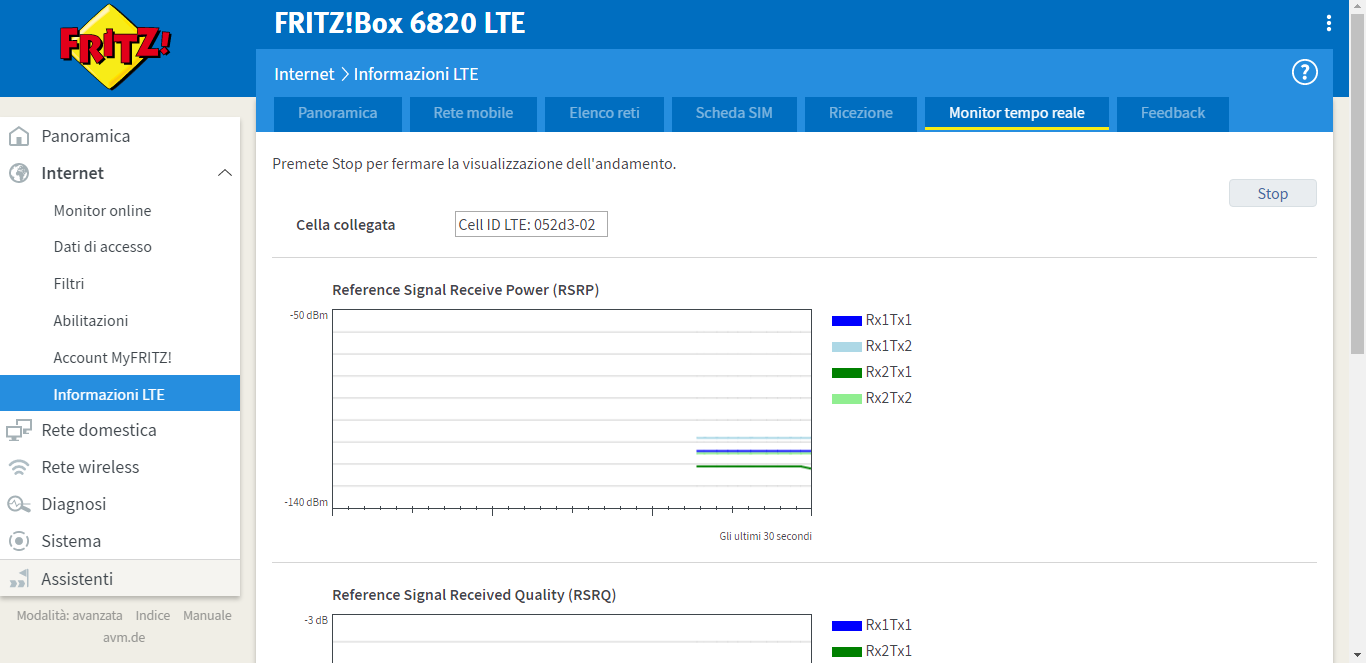1366x663 pixels.
Task: Click the Assistenti icon in sidebar
Action: 19,579
